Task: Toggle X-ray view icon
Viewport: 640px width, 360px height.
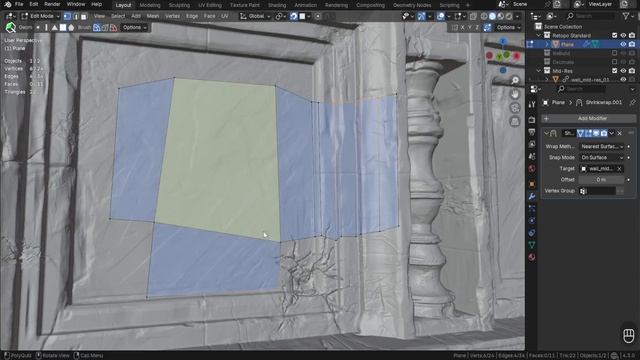Action: pos(473,16)
